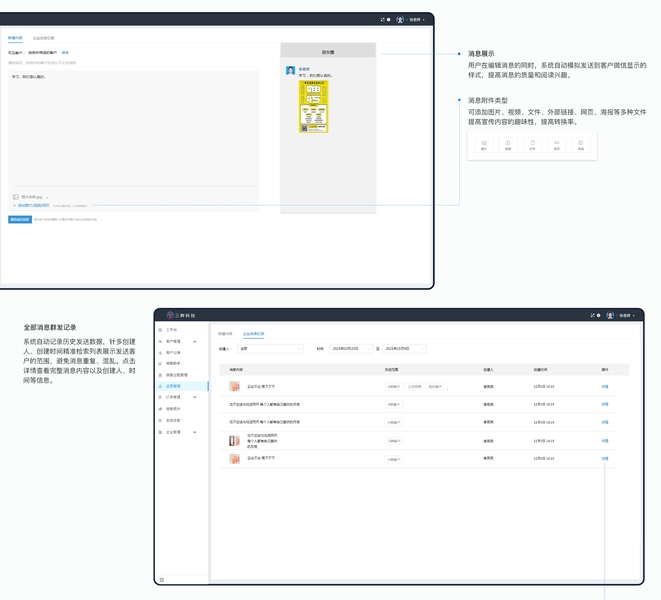Click the blue 通知成员发表 button
The height and width of the screenshot is (600, 661).
[x=20, y=219]
